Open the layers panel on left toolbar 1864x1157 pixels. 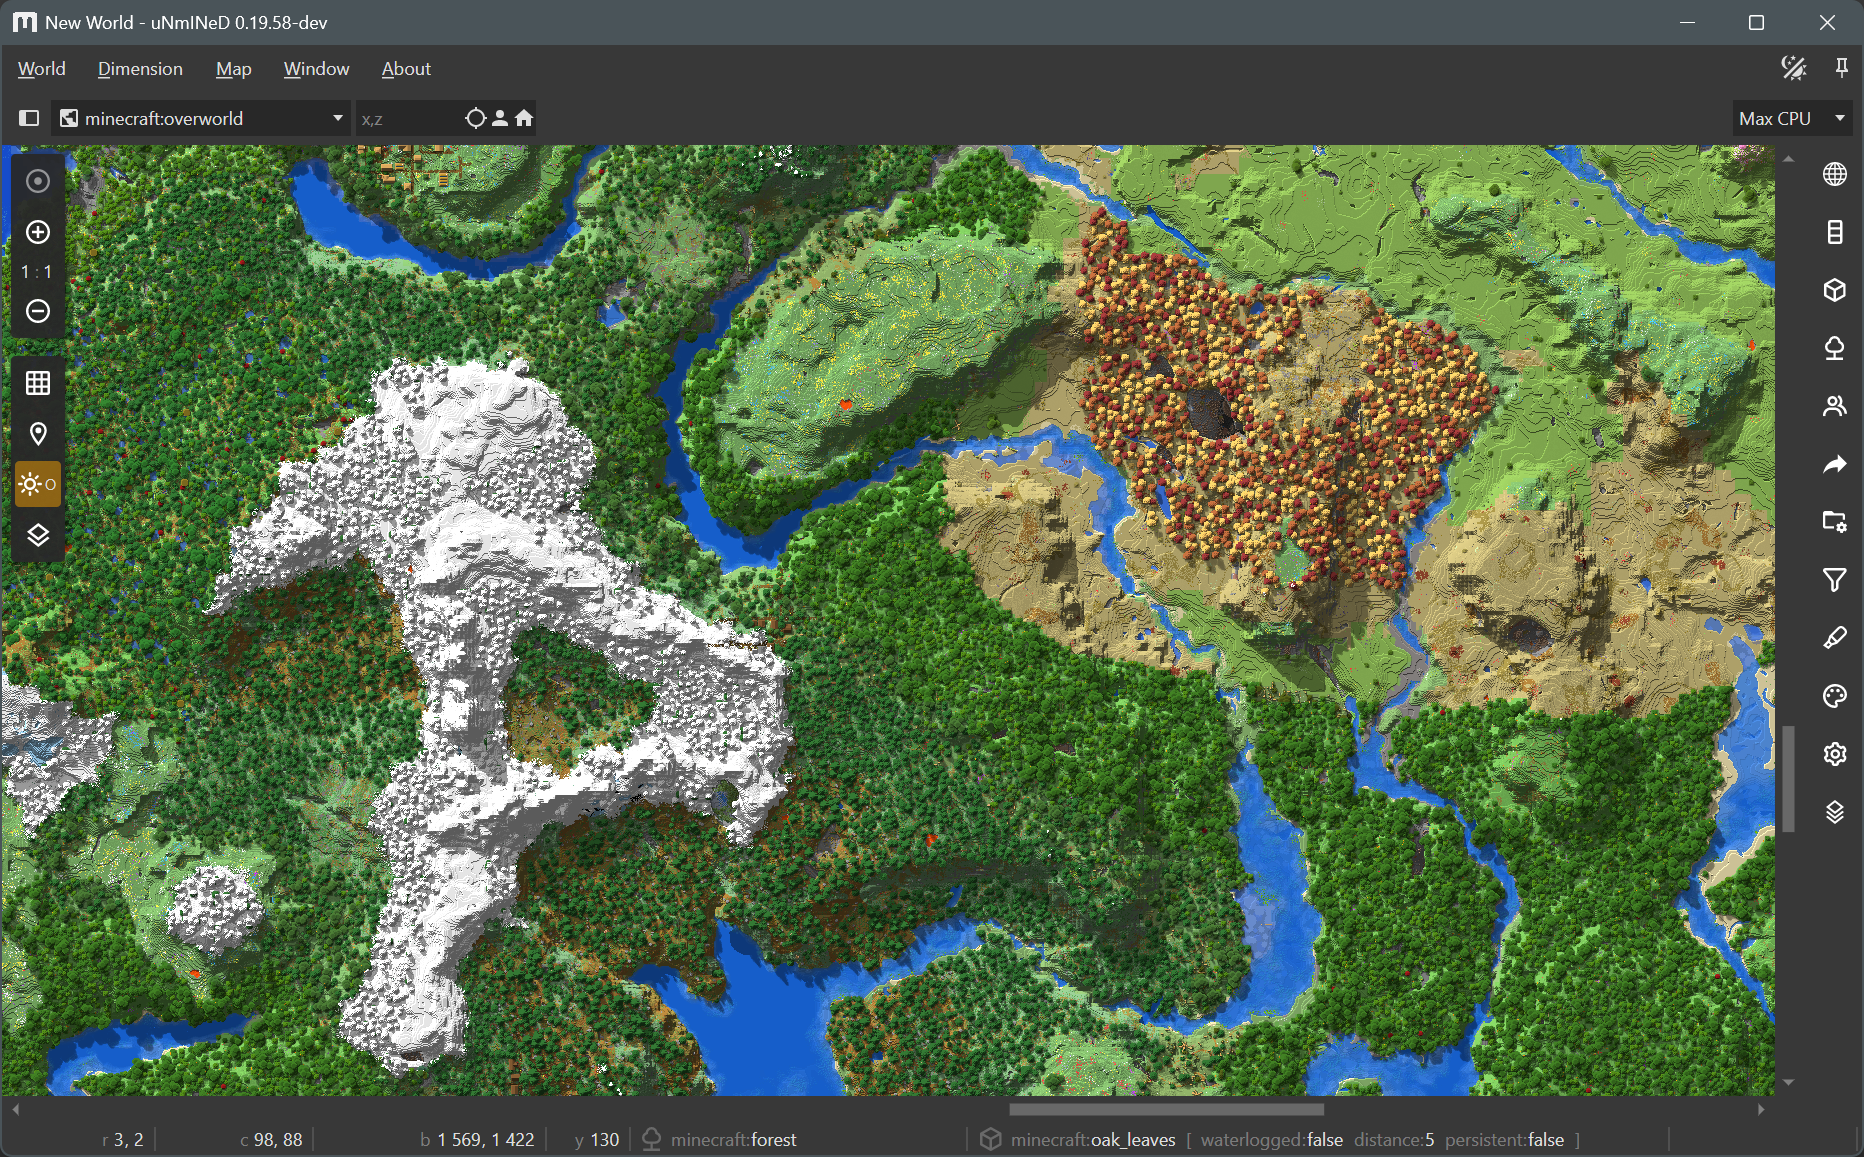[38, 535]
